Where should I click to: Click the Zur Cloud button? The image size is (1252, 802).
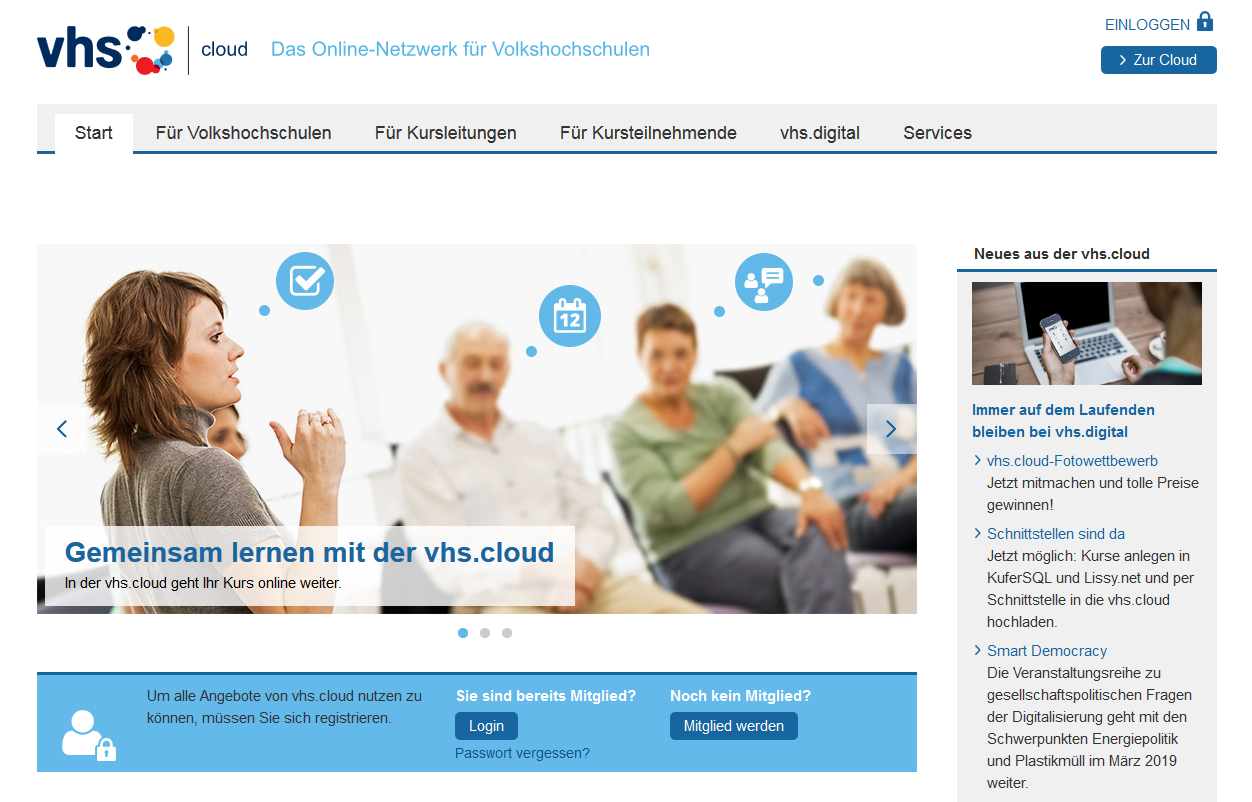pos(1159,60)
